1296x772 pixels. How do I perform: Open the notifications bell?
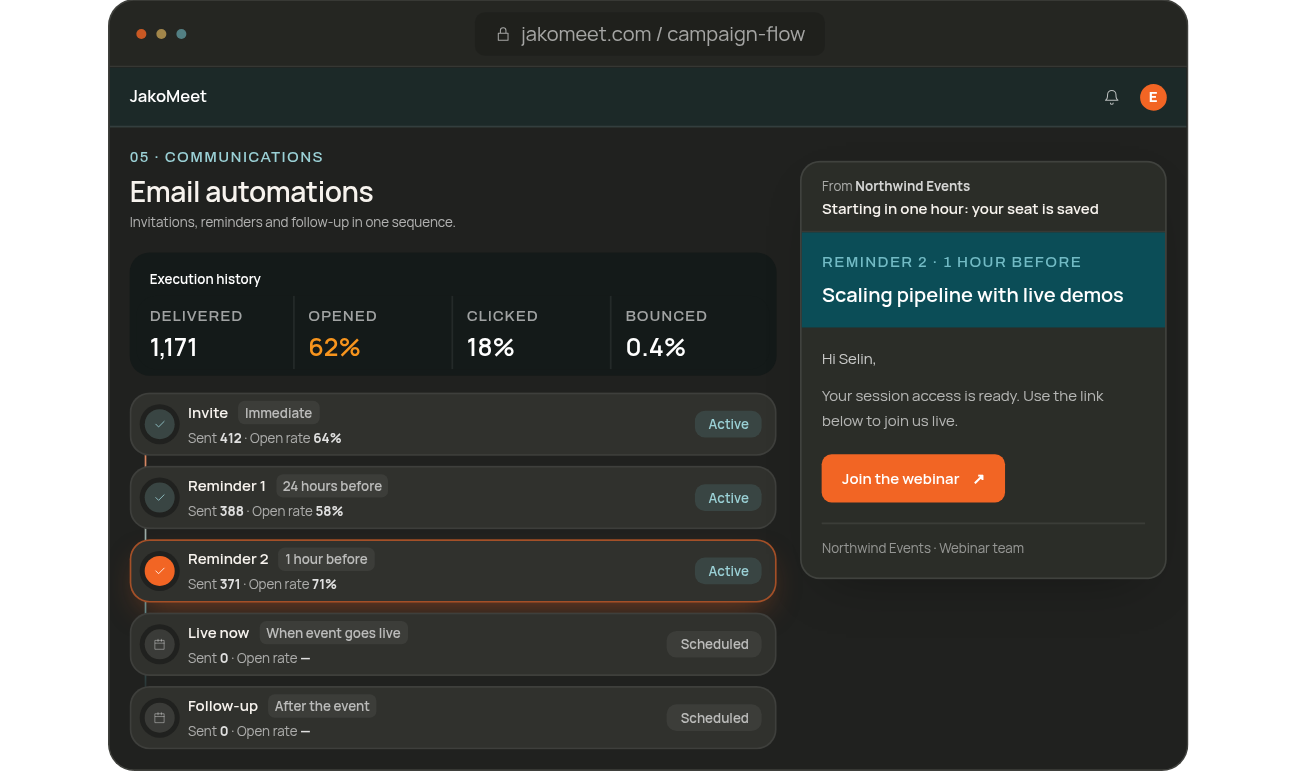click(1111, 97)
